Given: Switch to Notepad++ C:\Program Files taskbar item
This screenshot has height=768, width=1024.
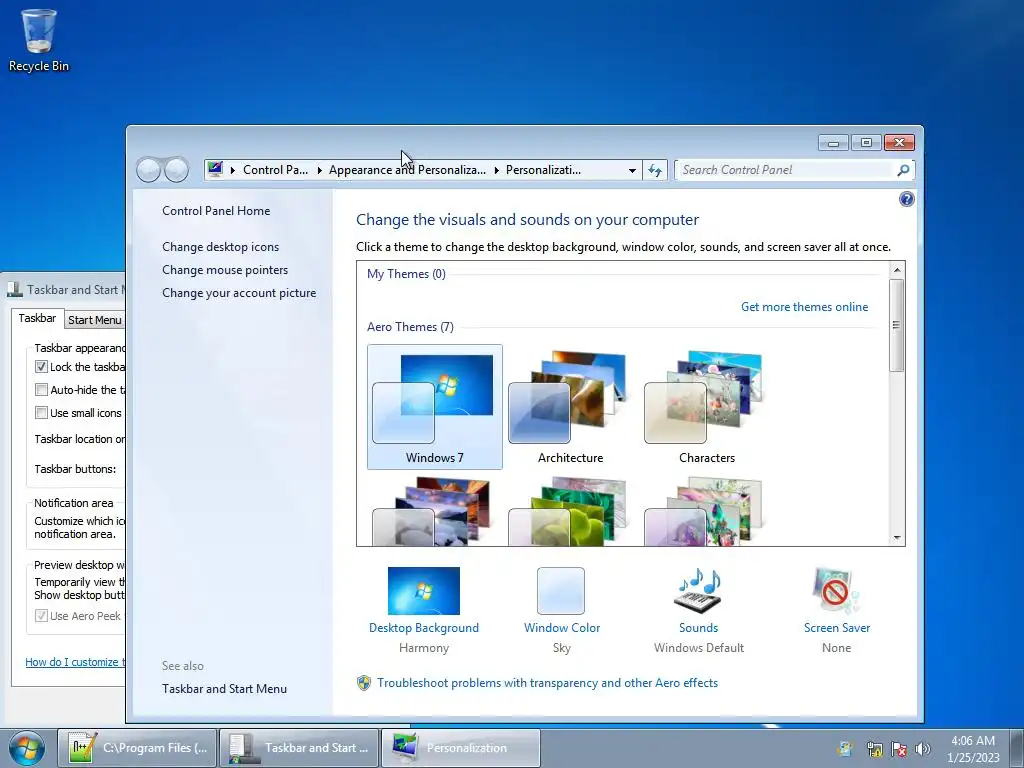Looking at the screenshot, I should [137, 748].
